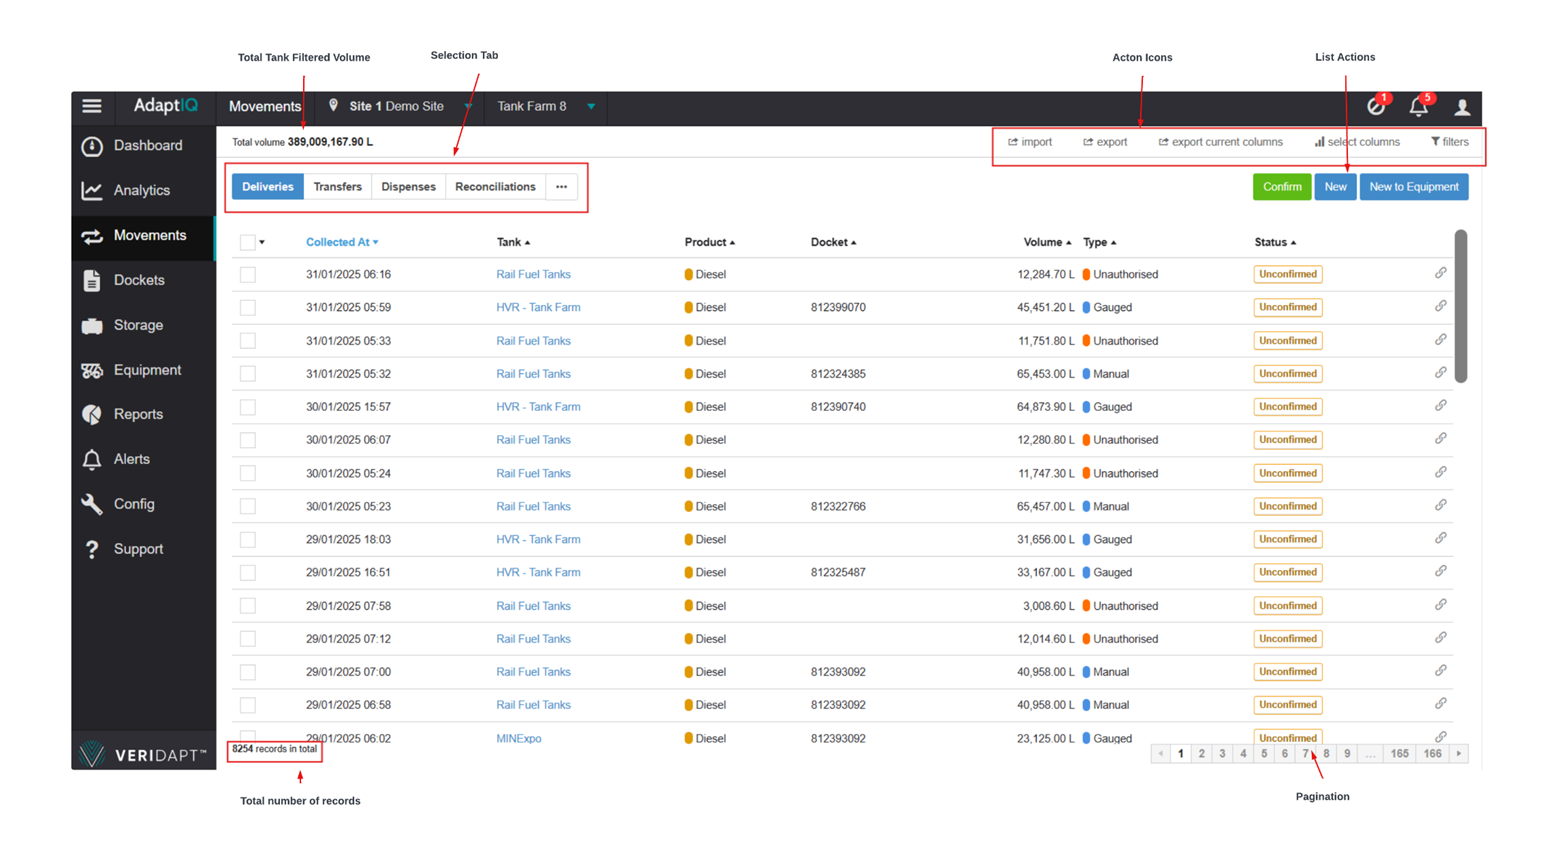Click the New to Equipment button
1557x861 pixels.
(1413, 187)
